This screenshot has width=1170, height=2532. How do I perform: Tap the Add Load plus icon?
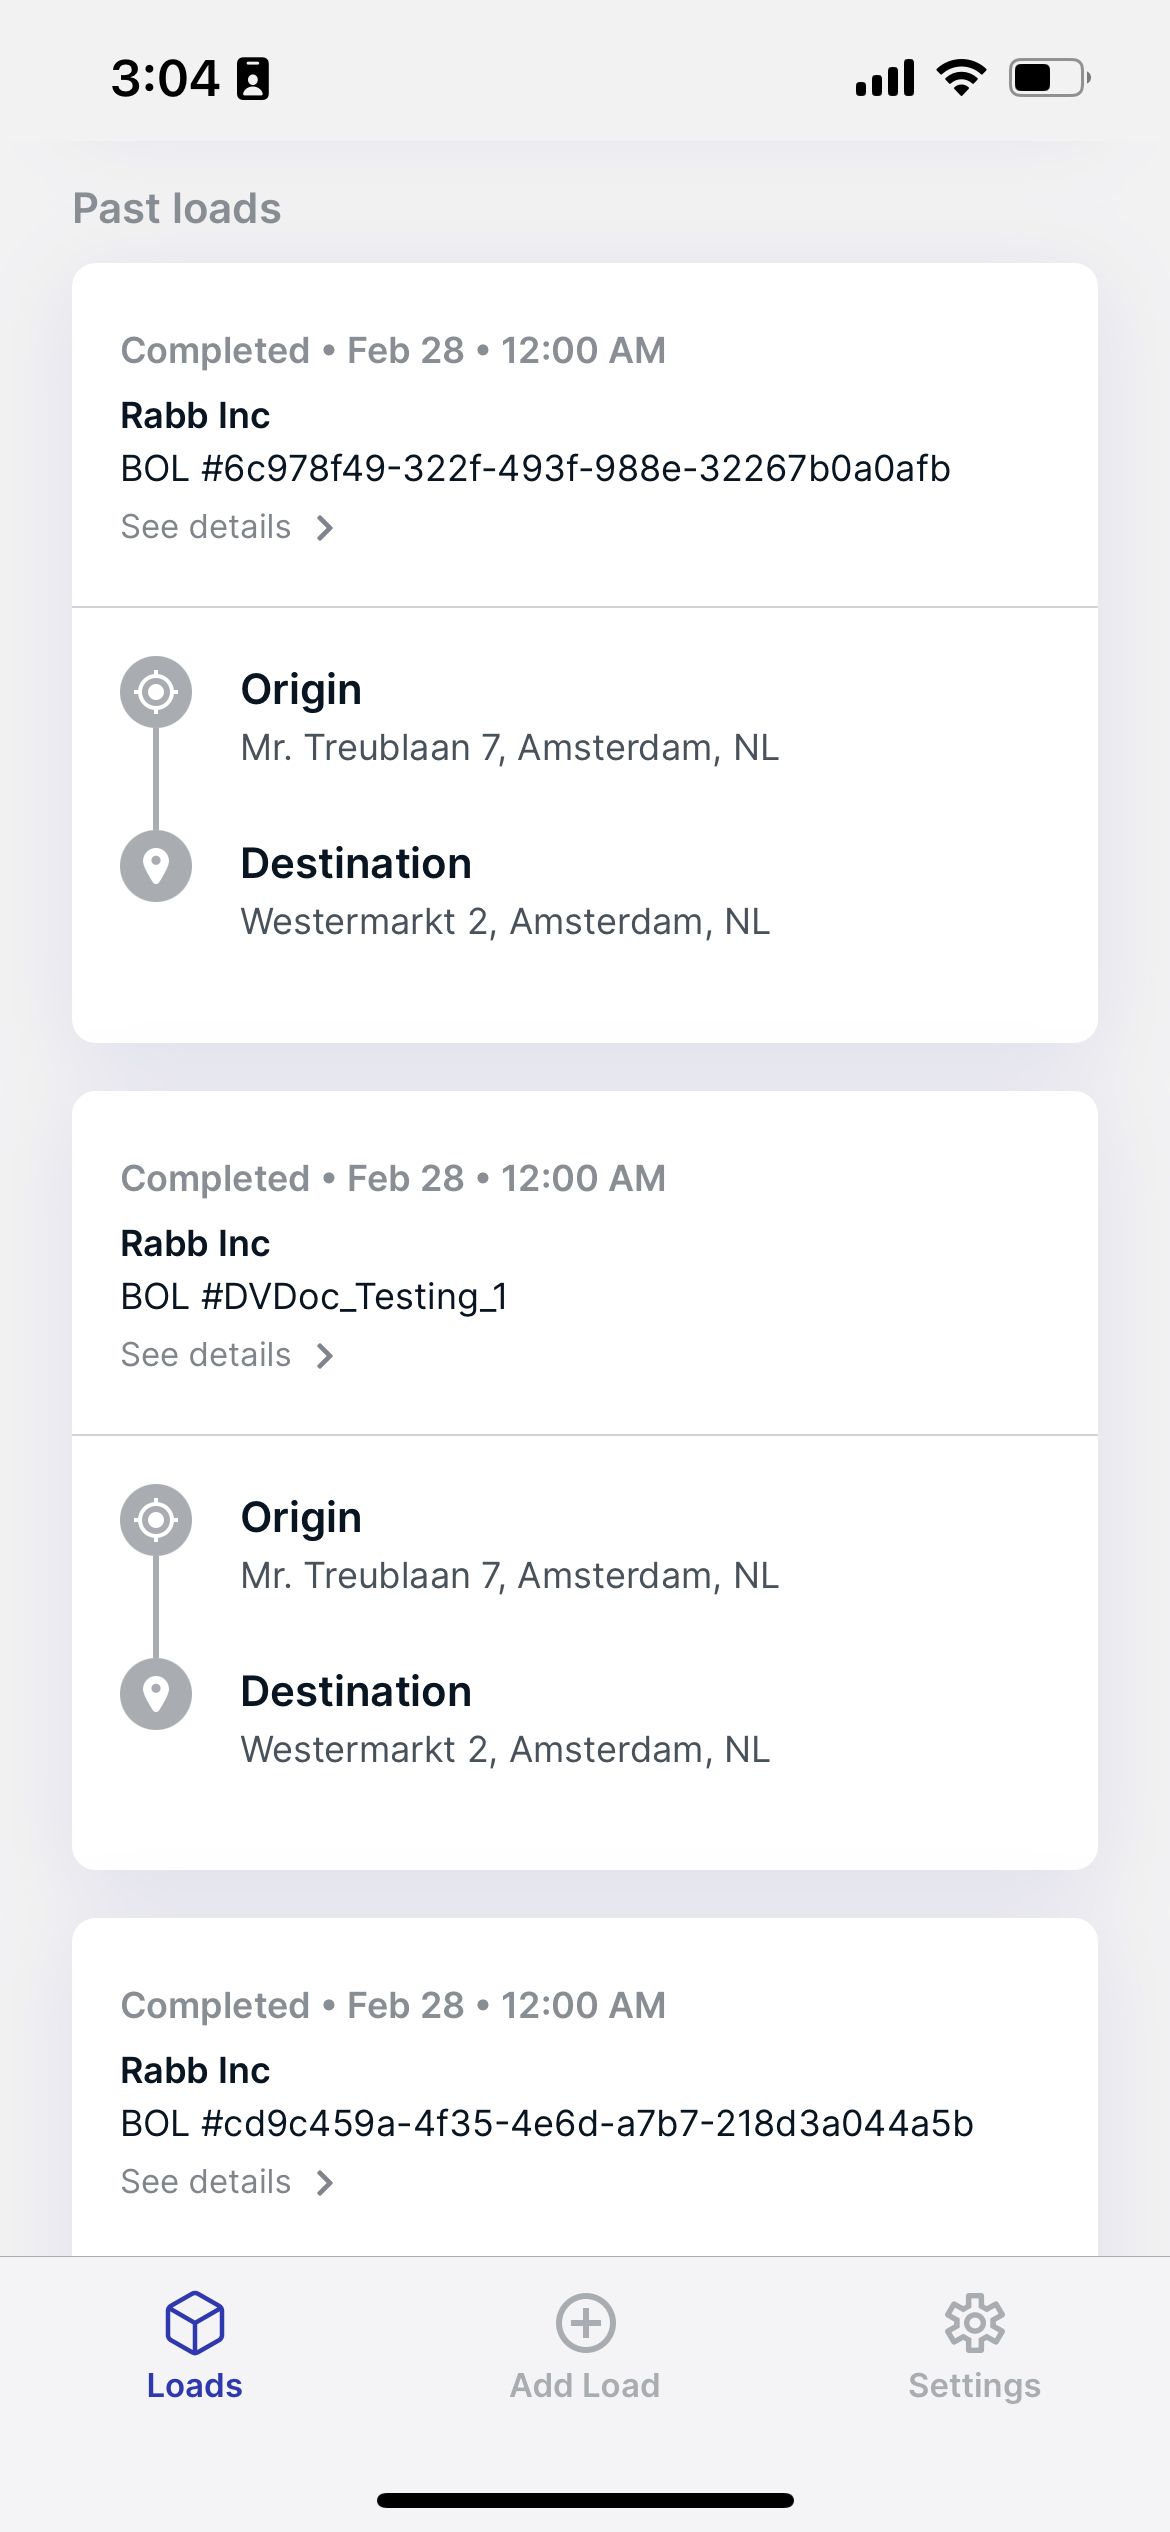pyautogui.click(x=585, y=2322)
